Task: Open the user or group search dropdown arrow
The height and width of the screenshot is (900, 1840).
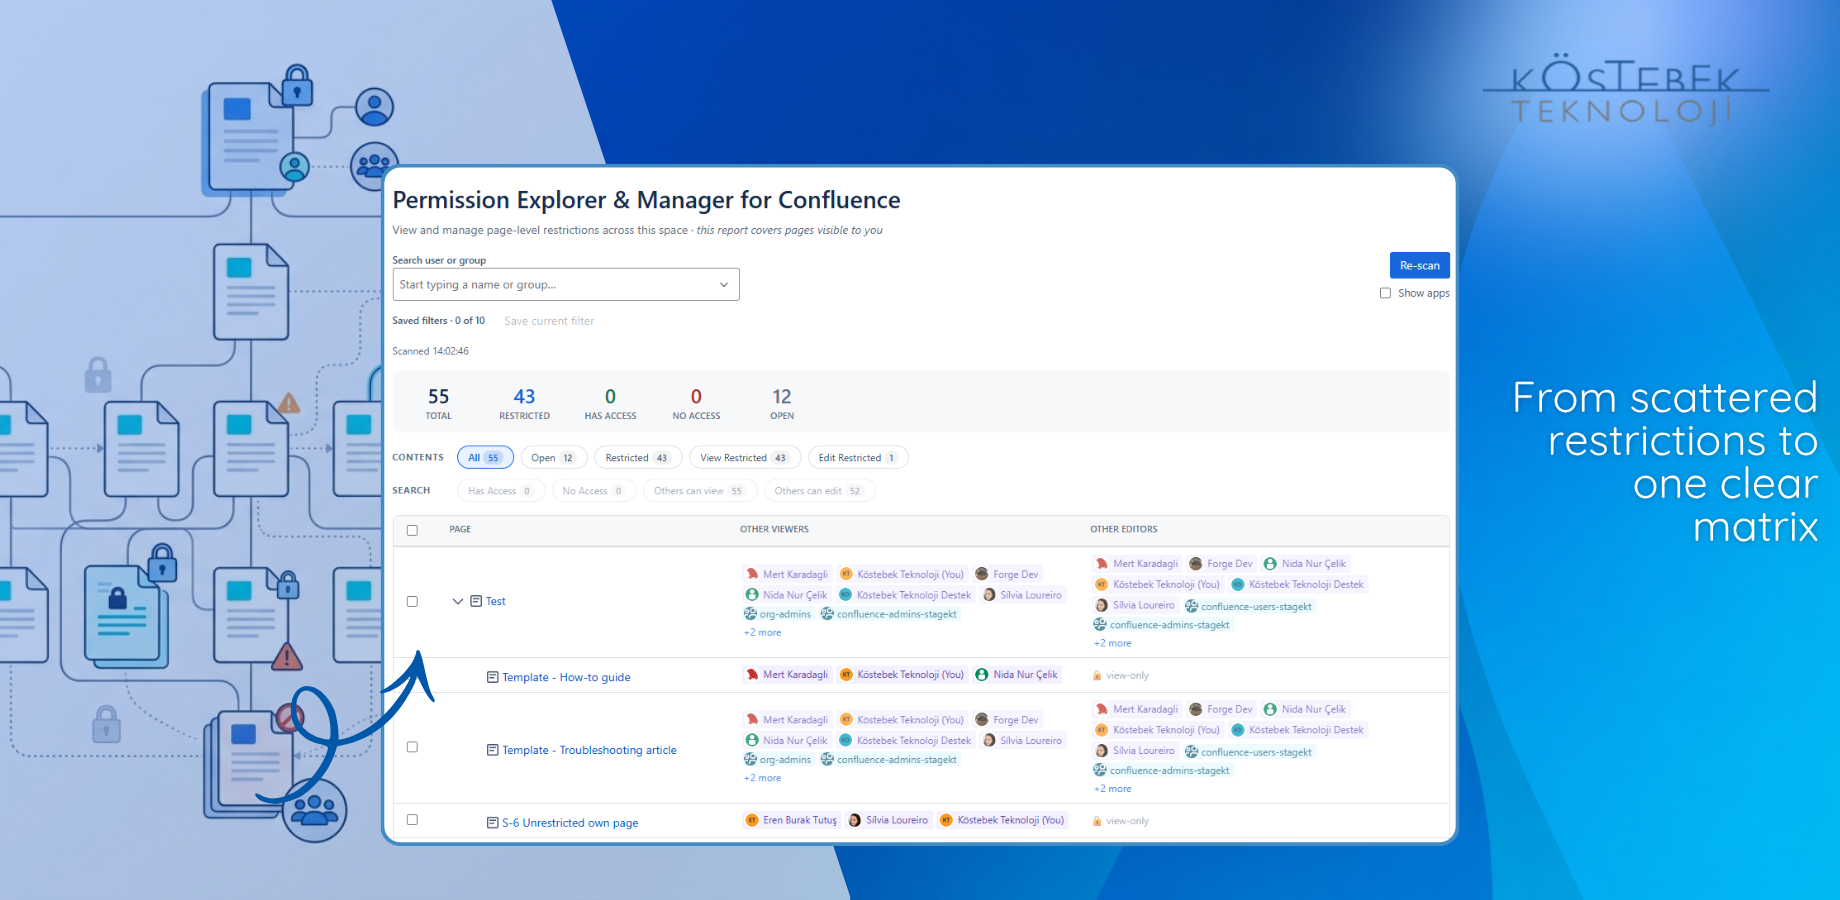Action: click(x=724, y=285)
